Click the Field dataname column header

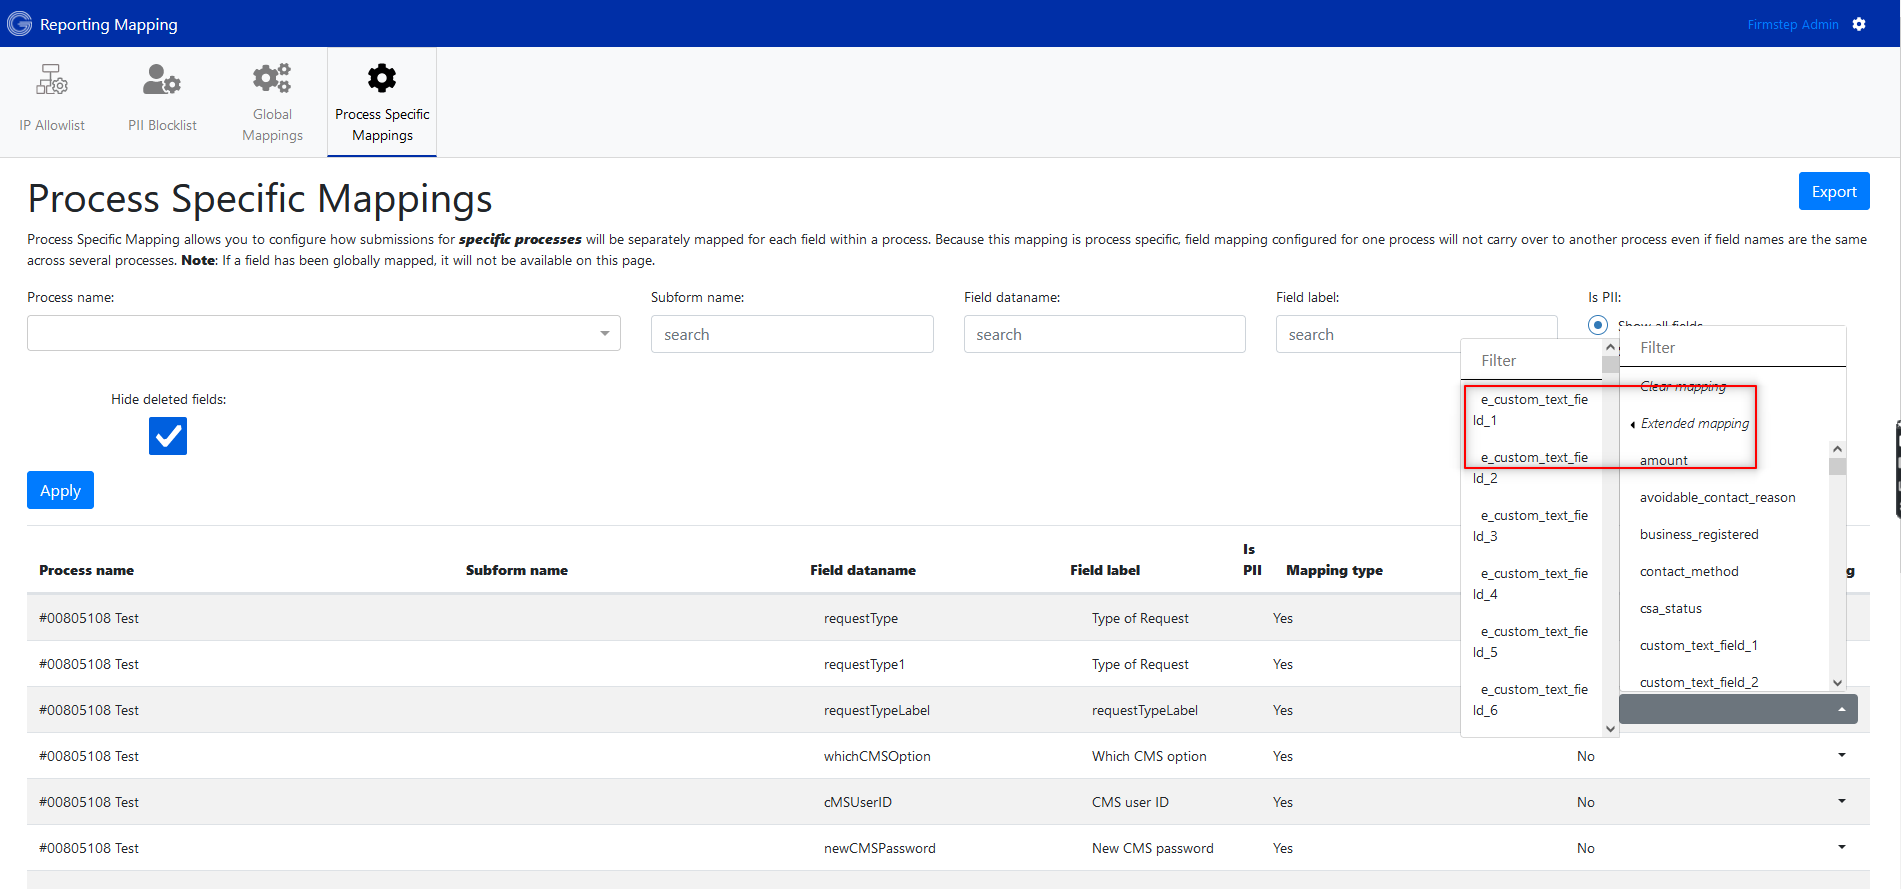point(863,570)
